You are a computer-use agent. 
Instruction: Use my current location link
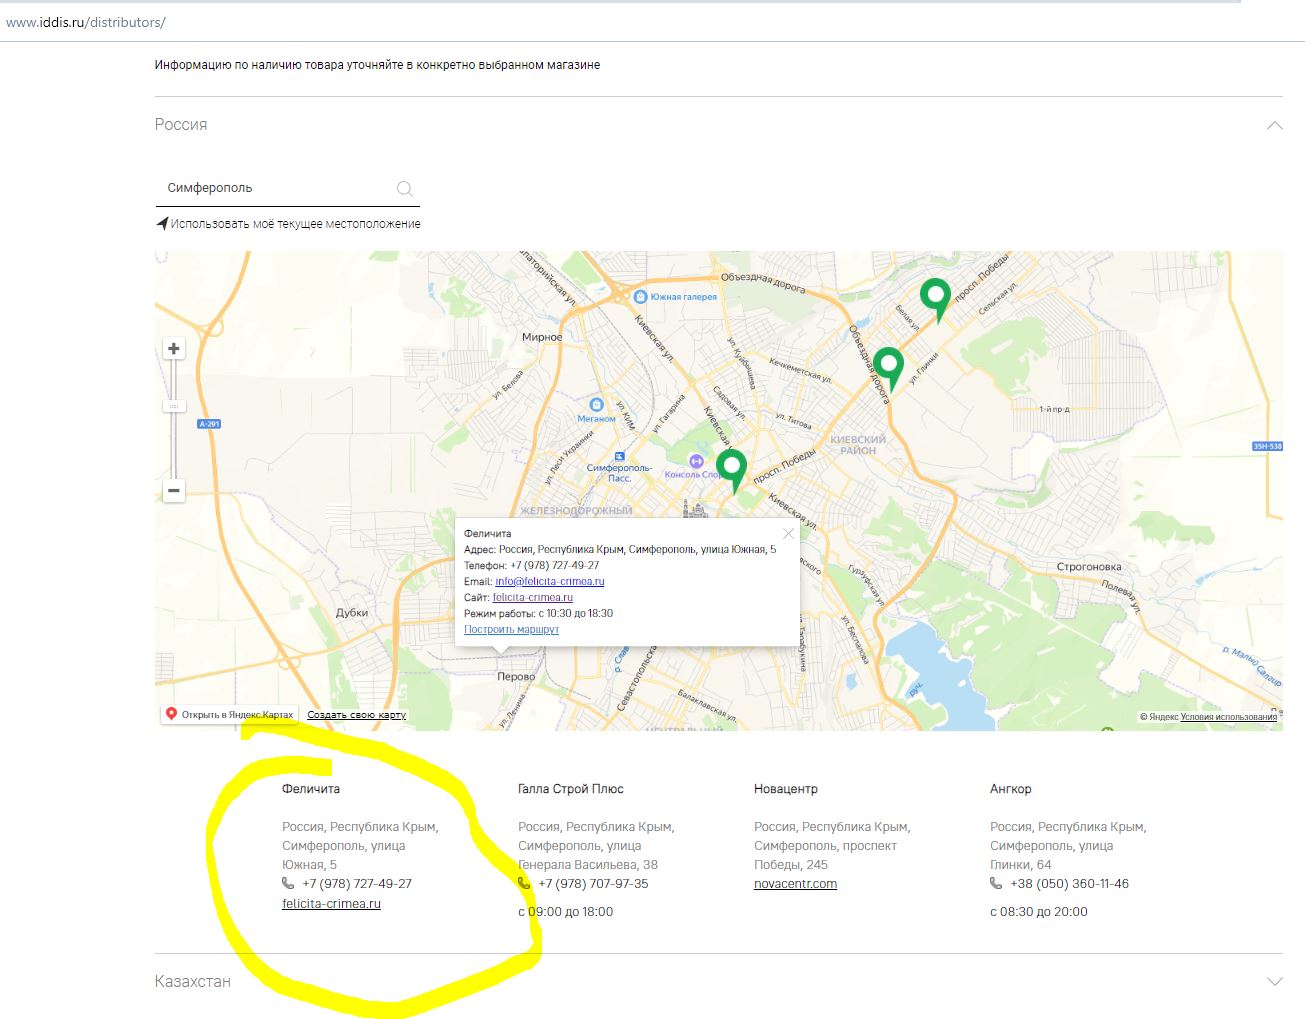(295, 224)
